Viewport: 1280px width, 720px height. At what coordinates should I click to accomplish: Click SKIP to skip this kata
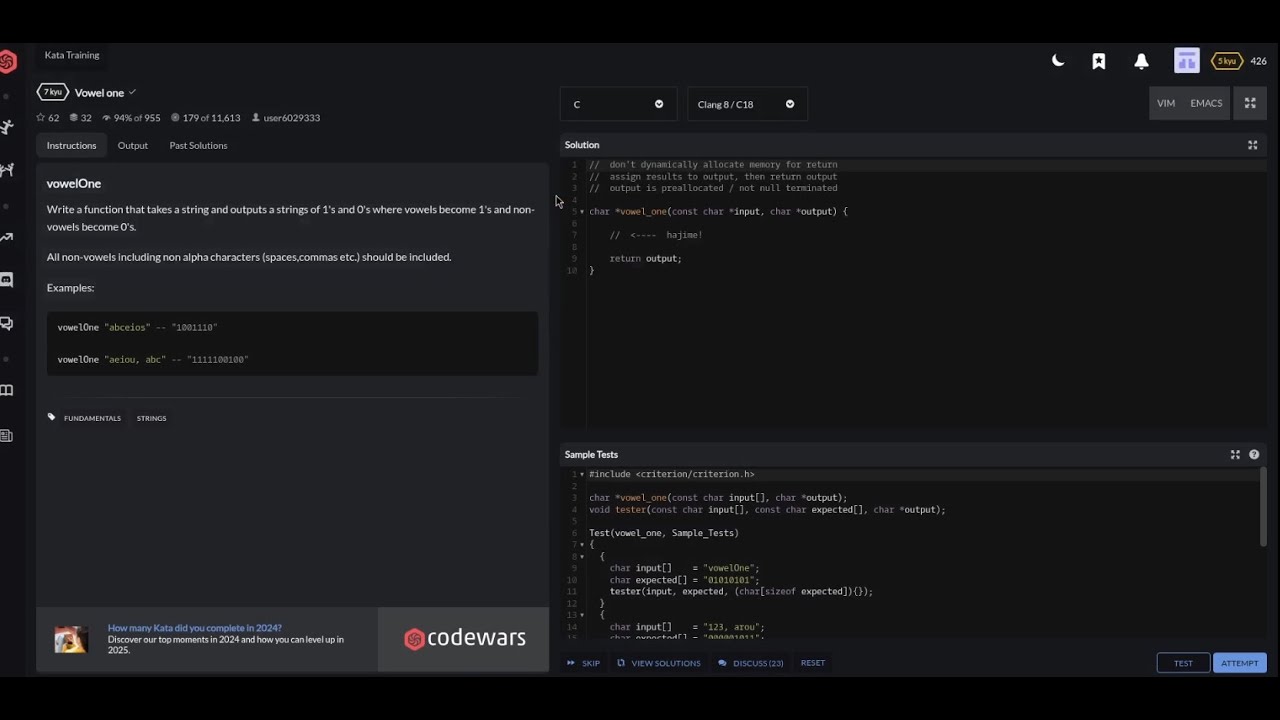click(583, 663)
